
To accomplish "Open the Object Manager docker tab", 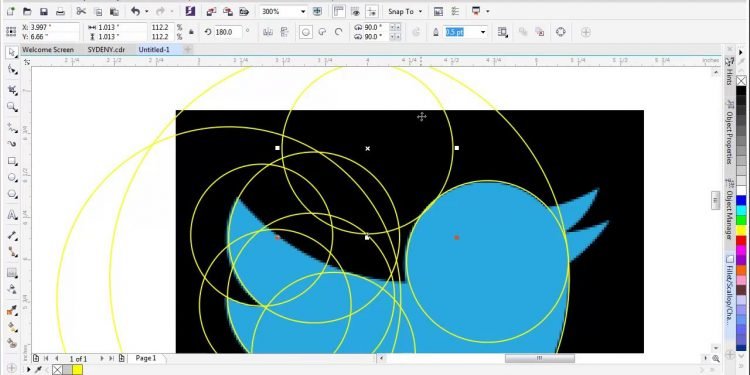I will coord(729,209).
